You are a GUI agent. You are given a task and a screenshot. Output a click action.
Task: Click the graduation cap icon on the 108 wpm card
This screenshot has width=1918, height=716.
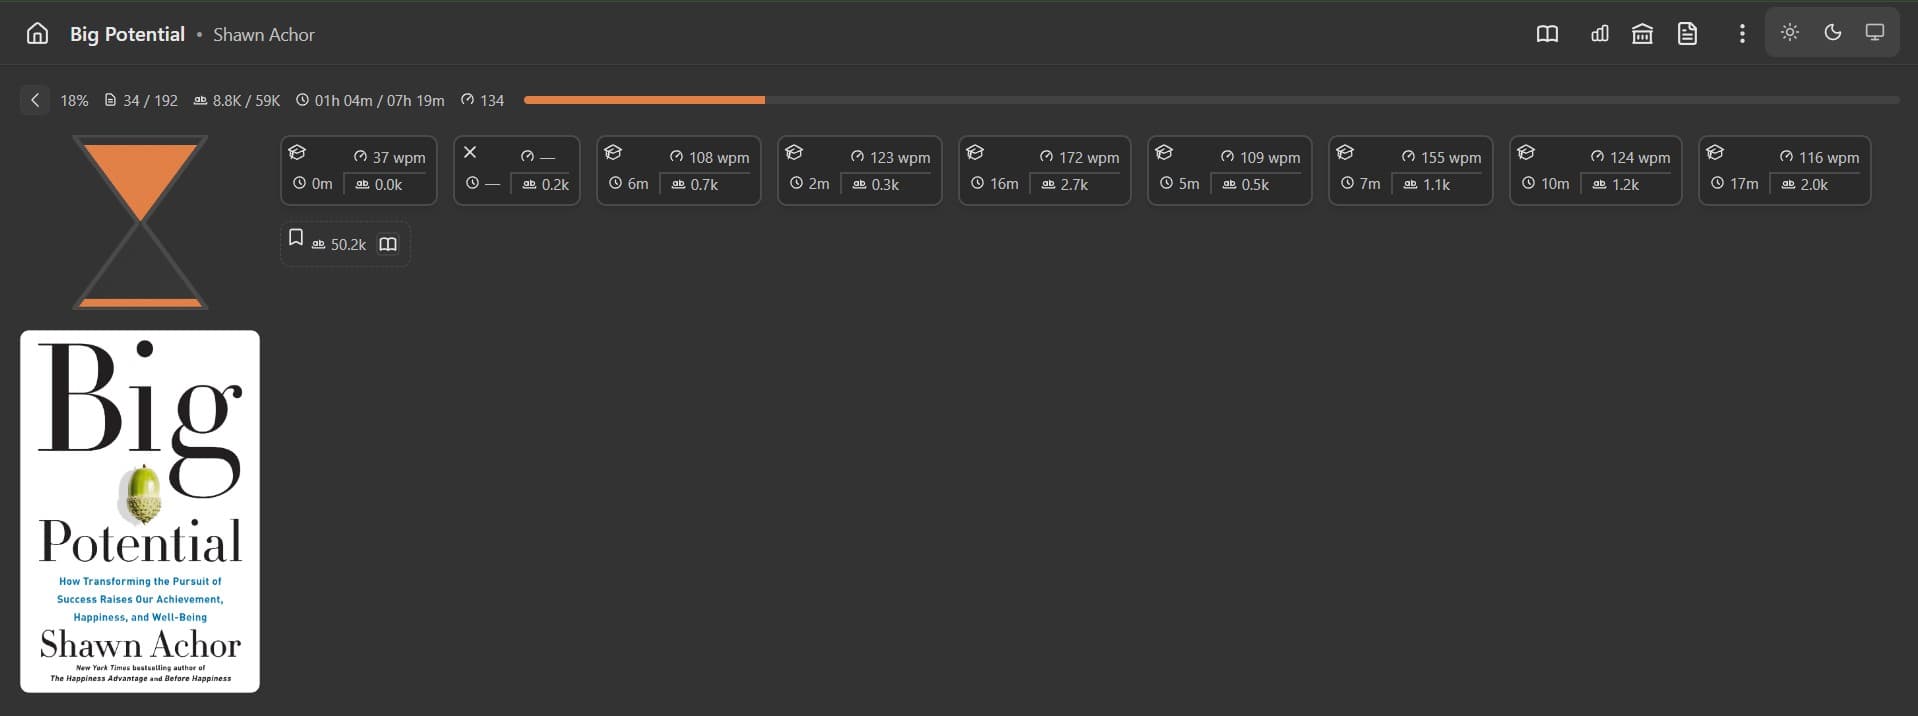(x=613, y=152)
